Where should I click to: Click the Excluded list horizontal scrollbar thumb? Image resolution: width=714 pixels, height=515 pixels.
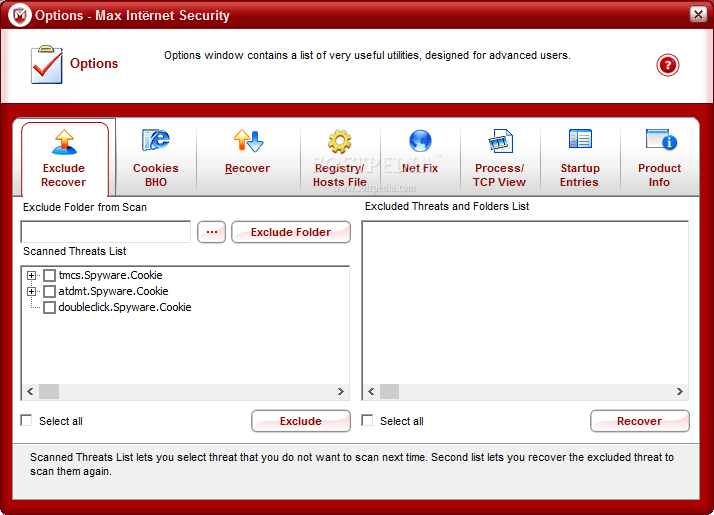[390, 392]
